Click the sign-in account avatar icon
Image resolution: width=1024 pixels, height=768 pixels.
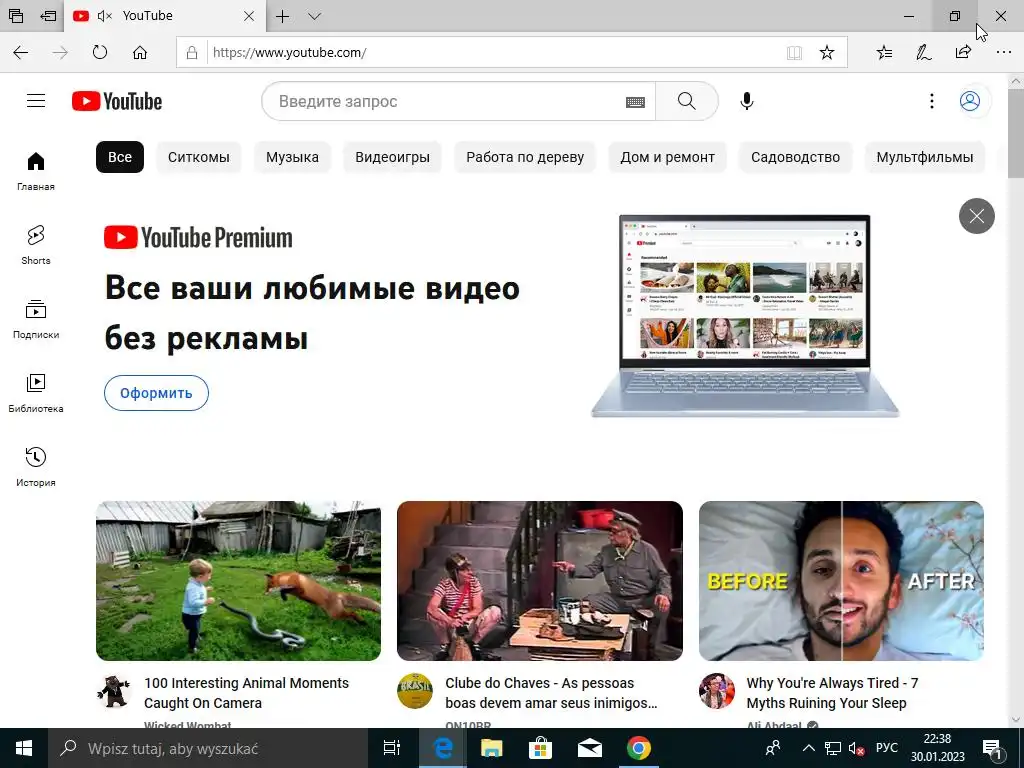click(x=970, y=101)
